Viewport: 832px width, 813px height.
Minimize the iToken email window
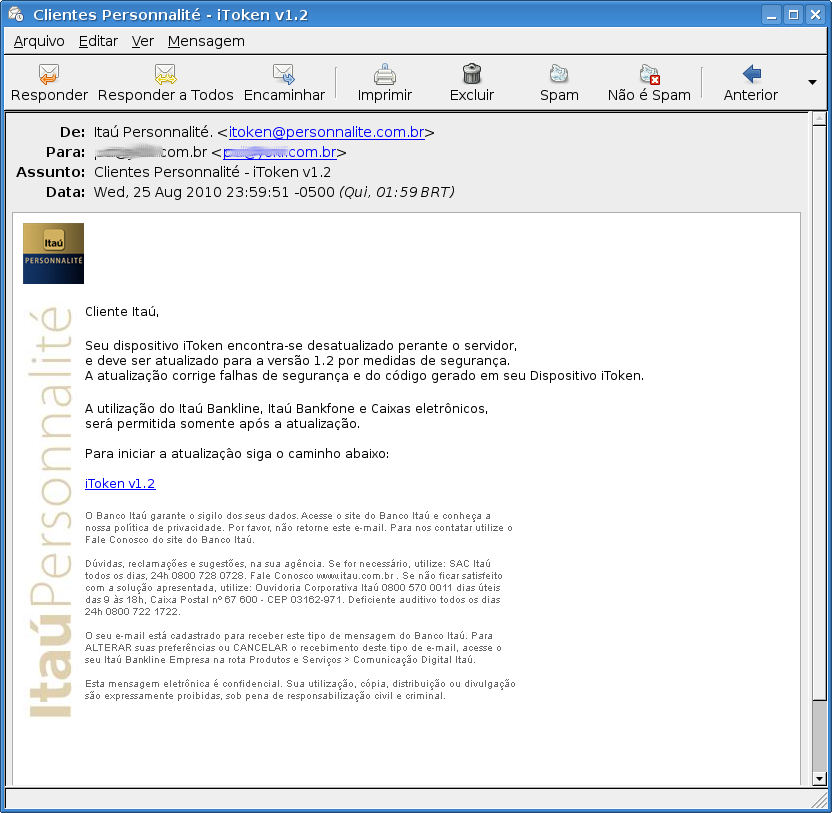click(771, 14)
